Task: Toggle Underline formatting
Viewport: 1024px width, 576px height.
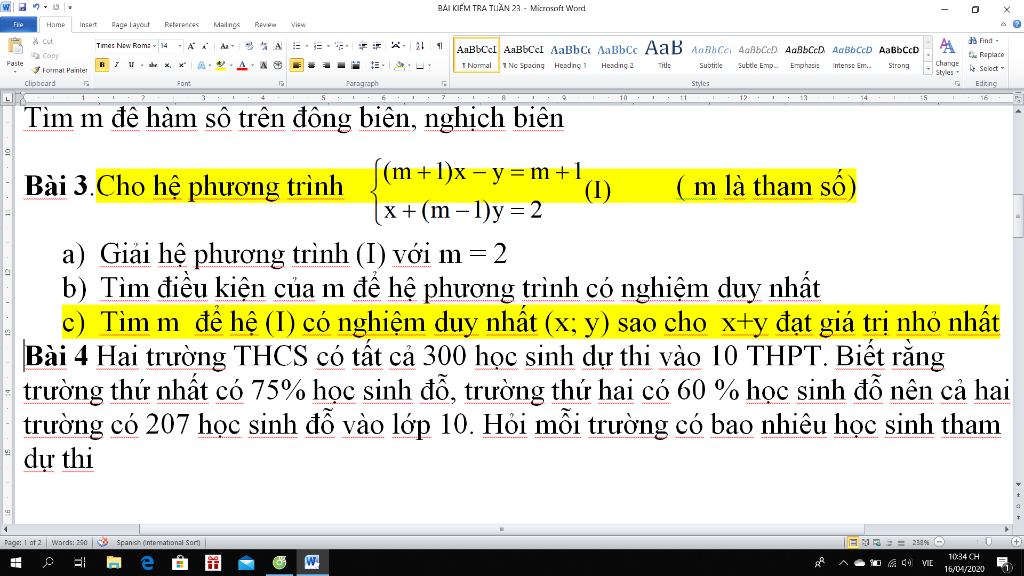Action: point(131,65)
